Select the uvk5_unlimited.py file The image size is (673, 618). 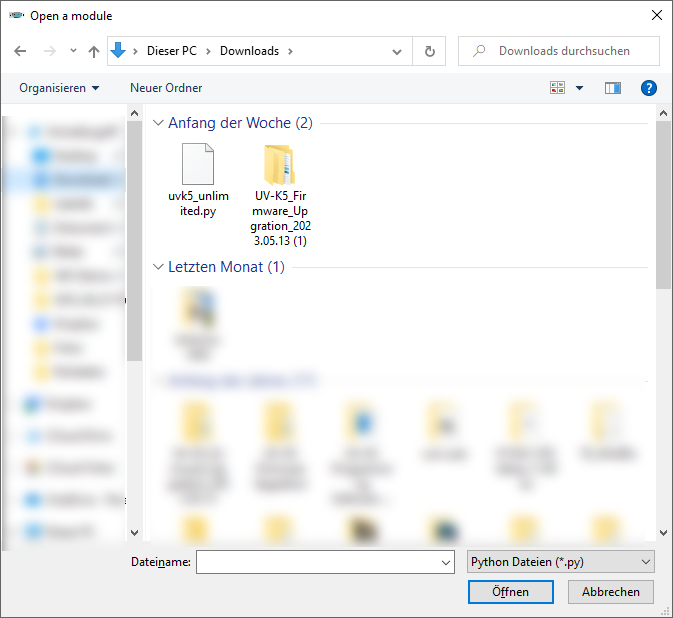click(198, 180)
